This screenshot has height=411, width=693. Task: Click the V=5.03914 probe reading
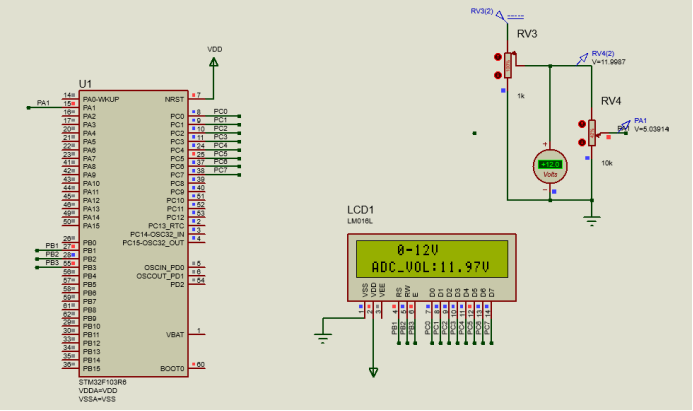(651, 129)
